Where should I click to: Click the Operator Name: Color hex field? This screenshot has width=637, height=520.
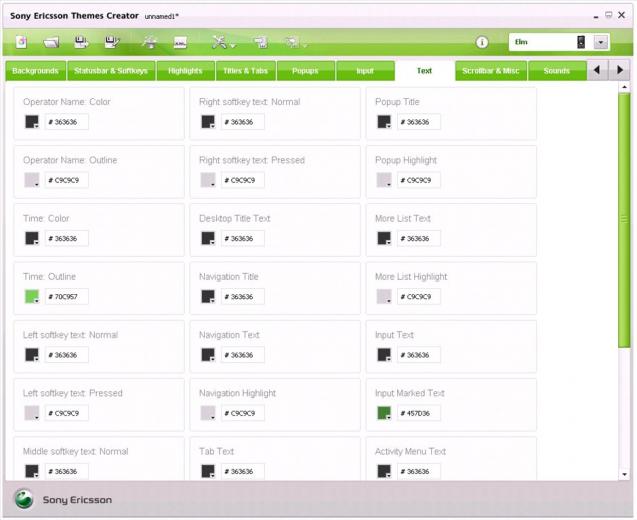coord(67,122)
